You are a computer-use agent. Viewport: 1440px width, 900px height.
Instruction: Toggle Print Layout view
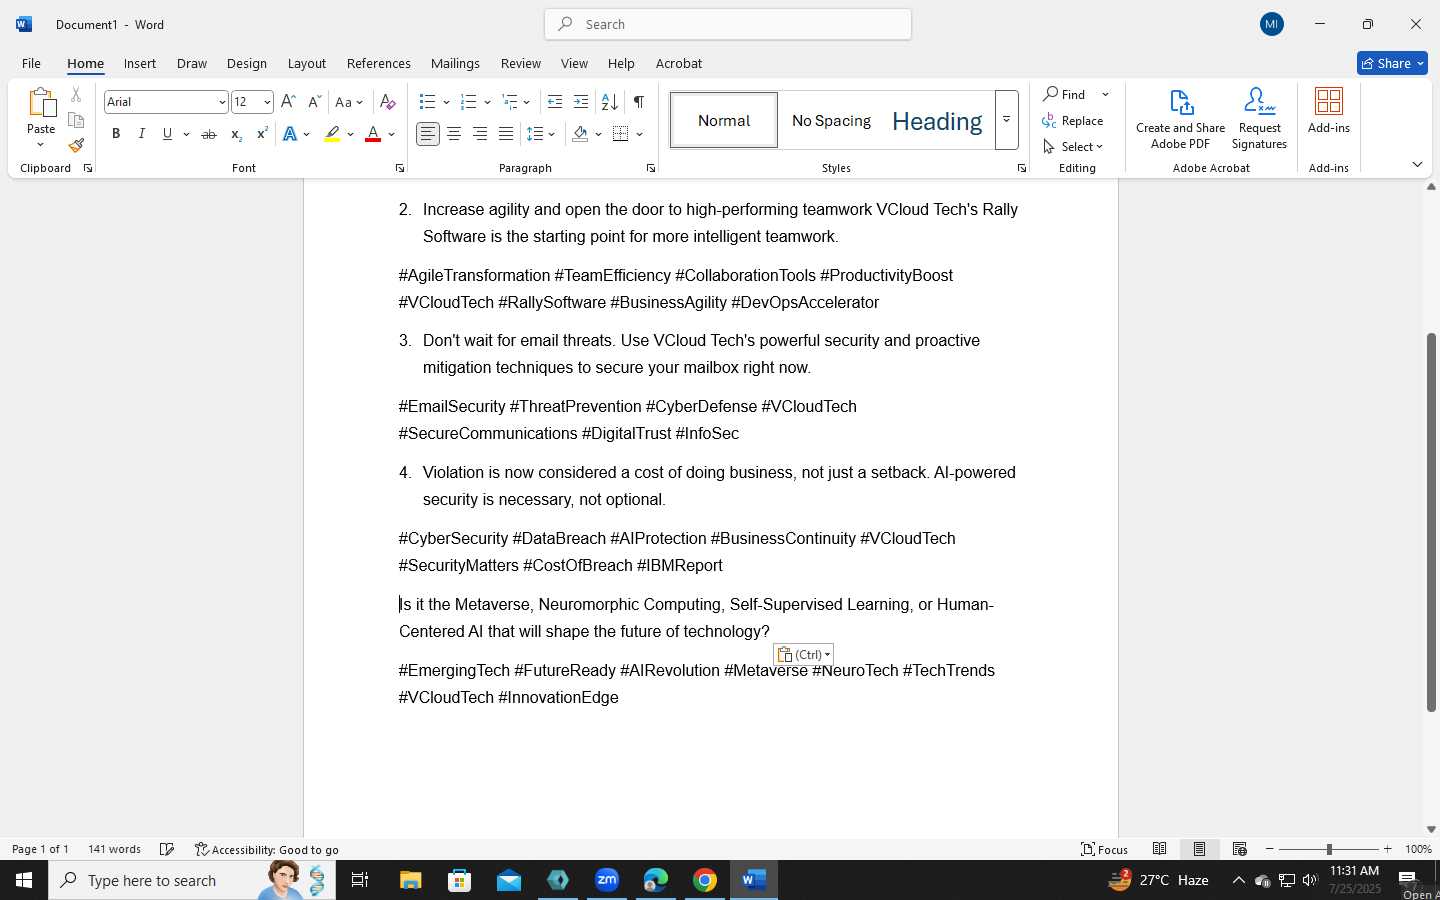(x=1200, y=849)
